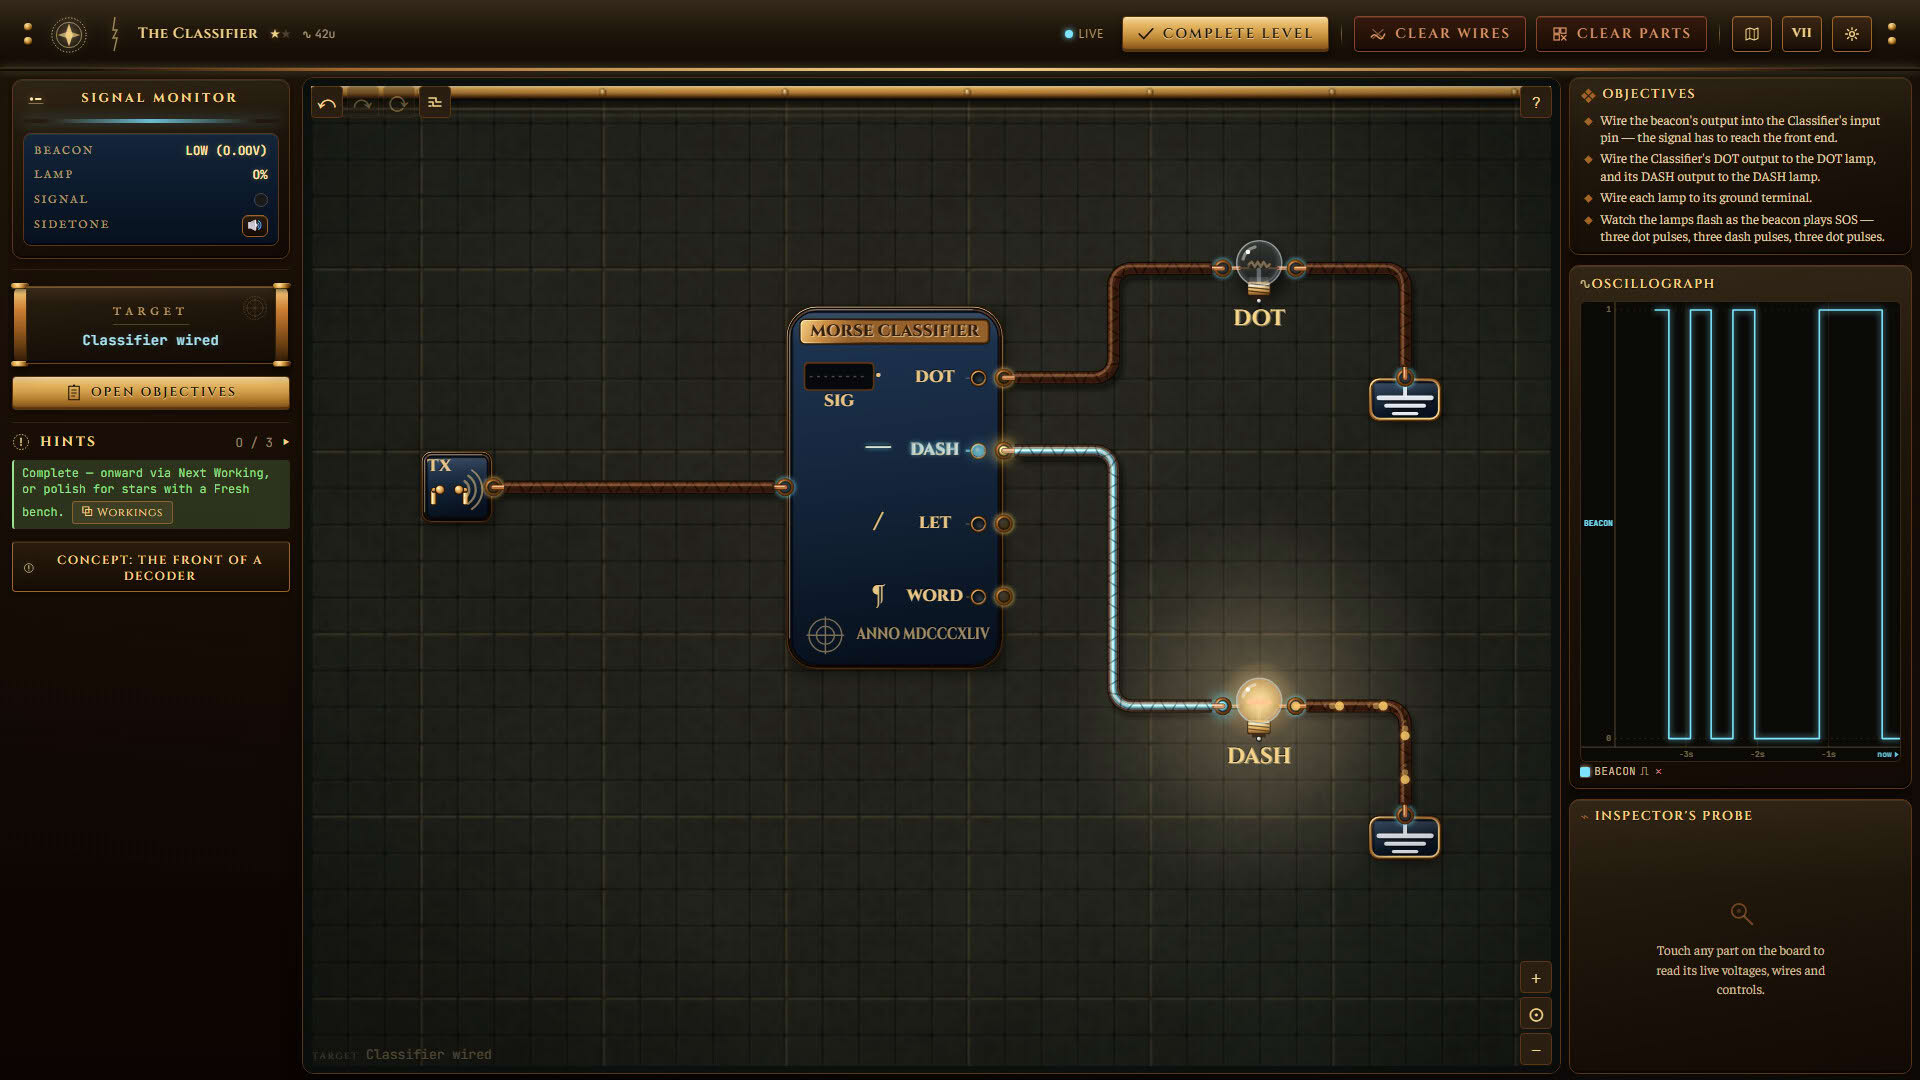
Task: Jump to now on the oscillograph timeline
Action: coord(1887,754)
